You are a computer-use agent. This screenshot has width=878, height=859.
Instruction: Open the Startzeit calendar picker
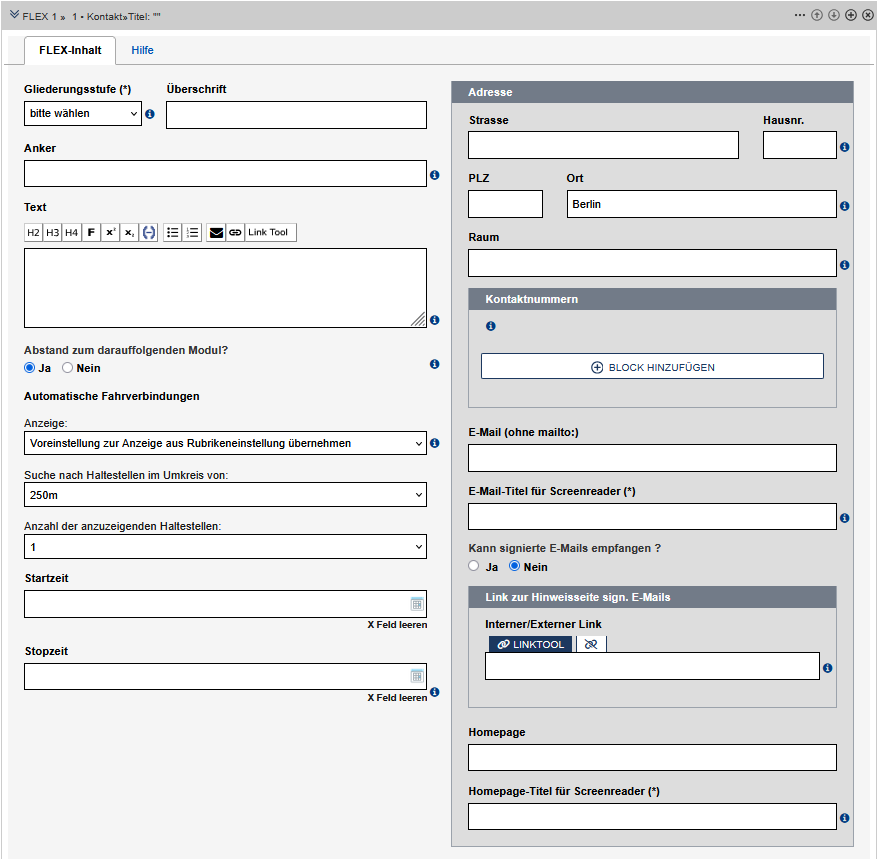pos(417,604)
